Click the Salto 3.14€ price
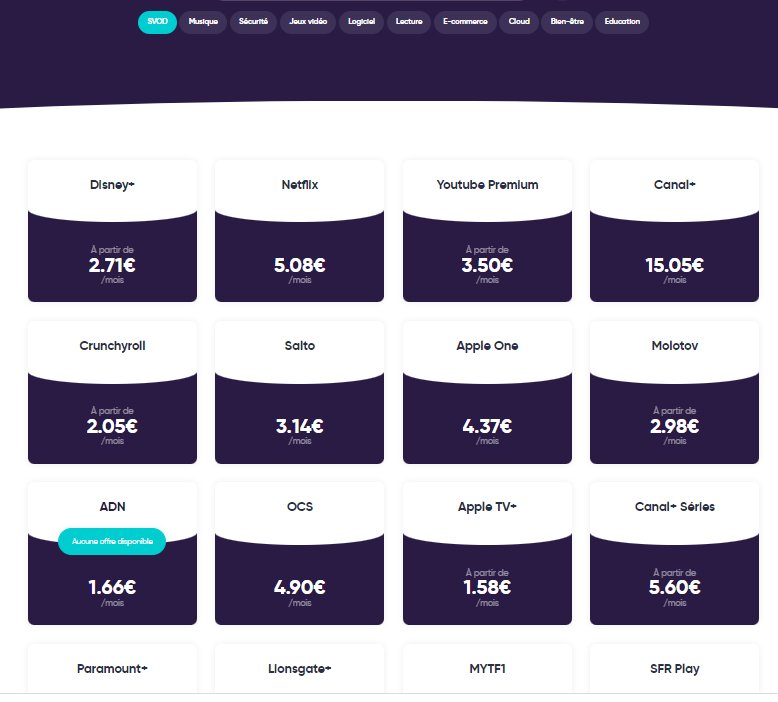The width and height of the screenshot is (778, 702). [300, 426]
